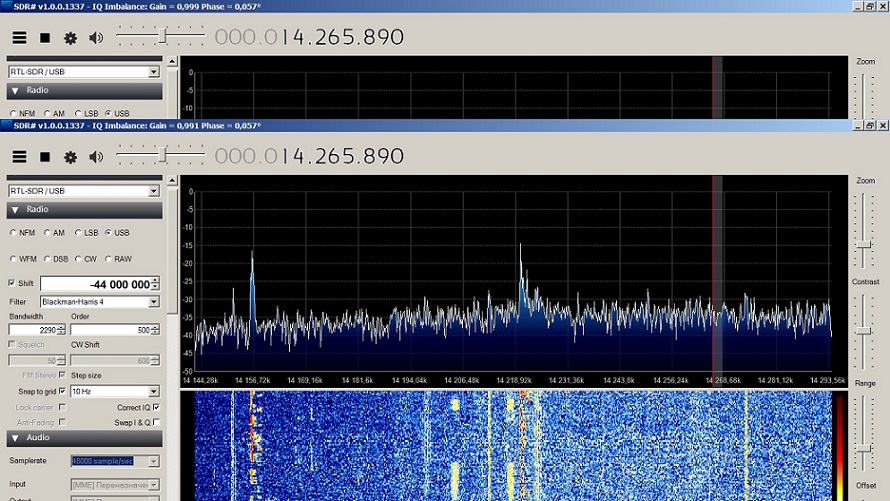Maximize the front SDR# window

(870, 125)
